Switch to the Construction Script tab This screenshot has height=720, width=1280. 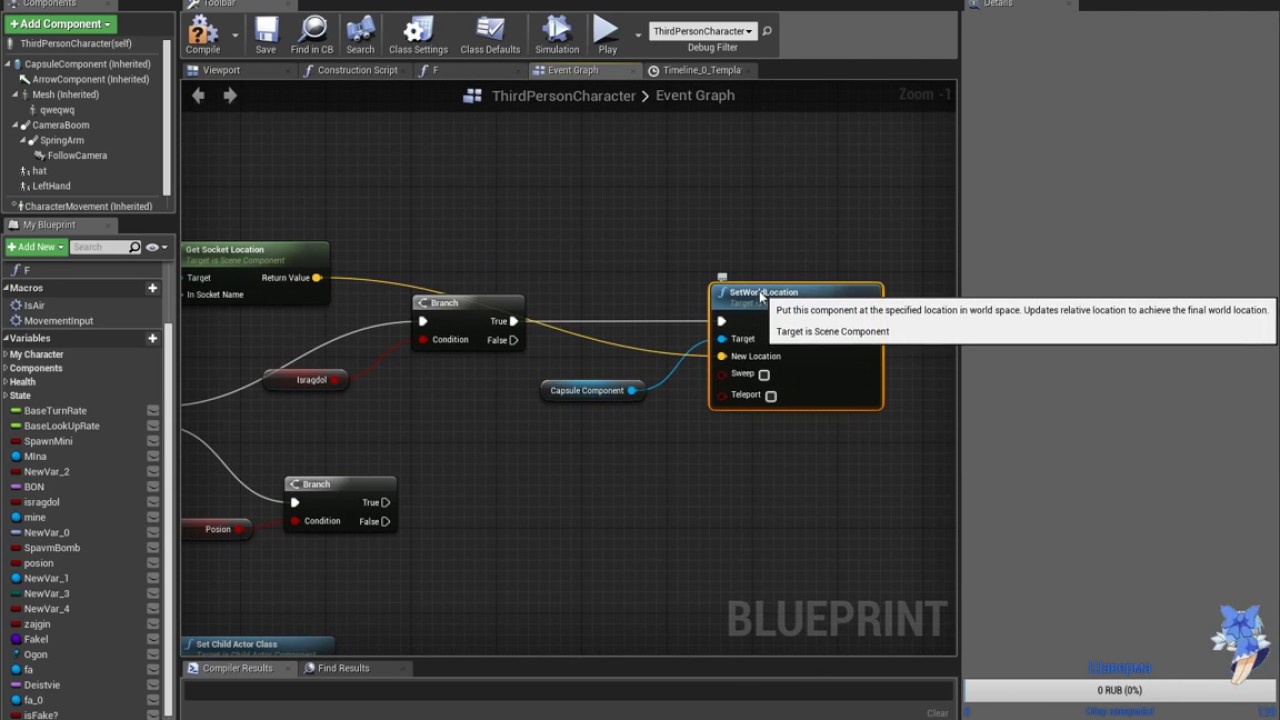pyautogui.click(x=357, y=70)
